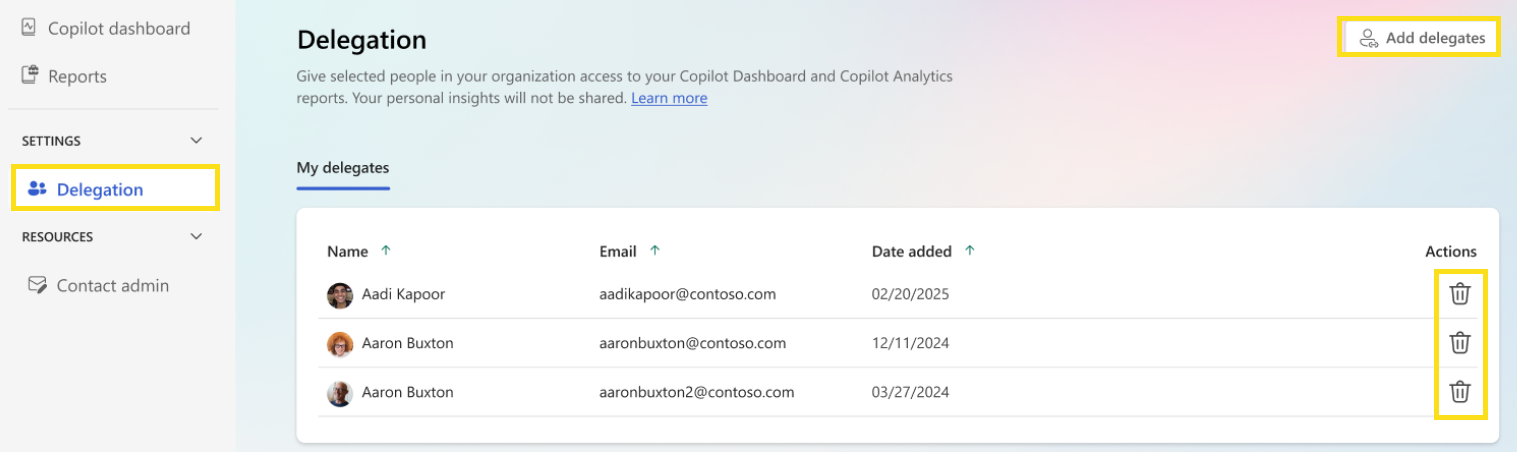Click the Delegation people icon
The image size is (1517, 452).
pyautogui.click(x=38, y=189)
